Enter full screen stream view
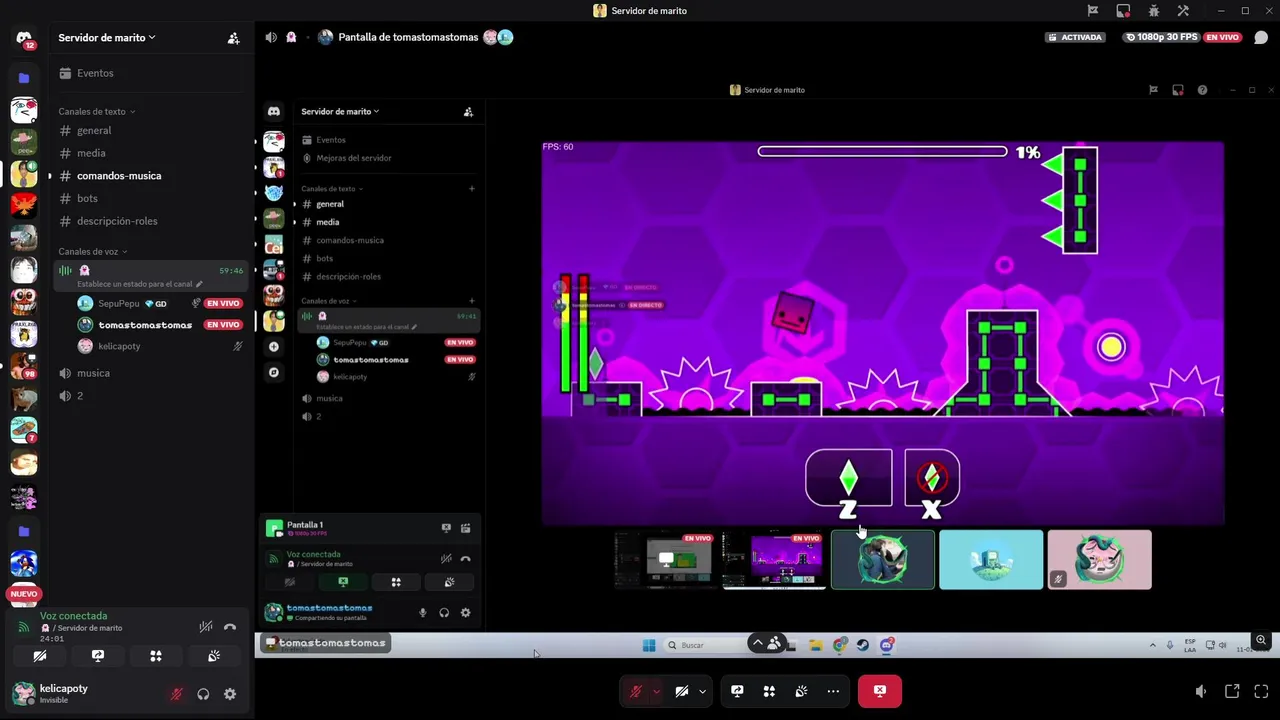The width and height of the screenshot is (1280, 720). point(1261,691)
